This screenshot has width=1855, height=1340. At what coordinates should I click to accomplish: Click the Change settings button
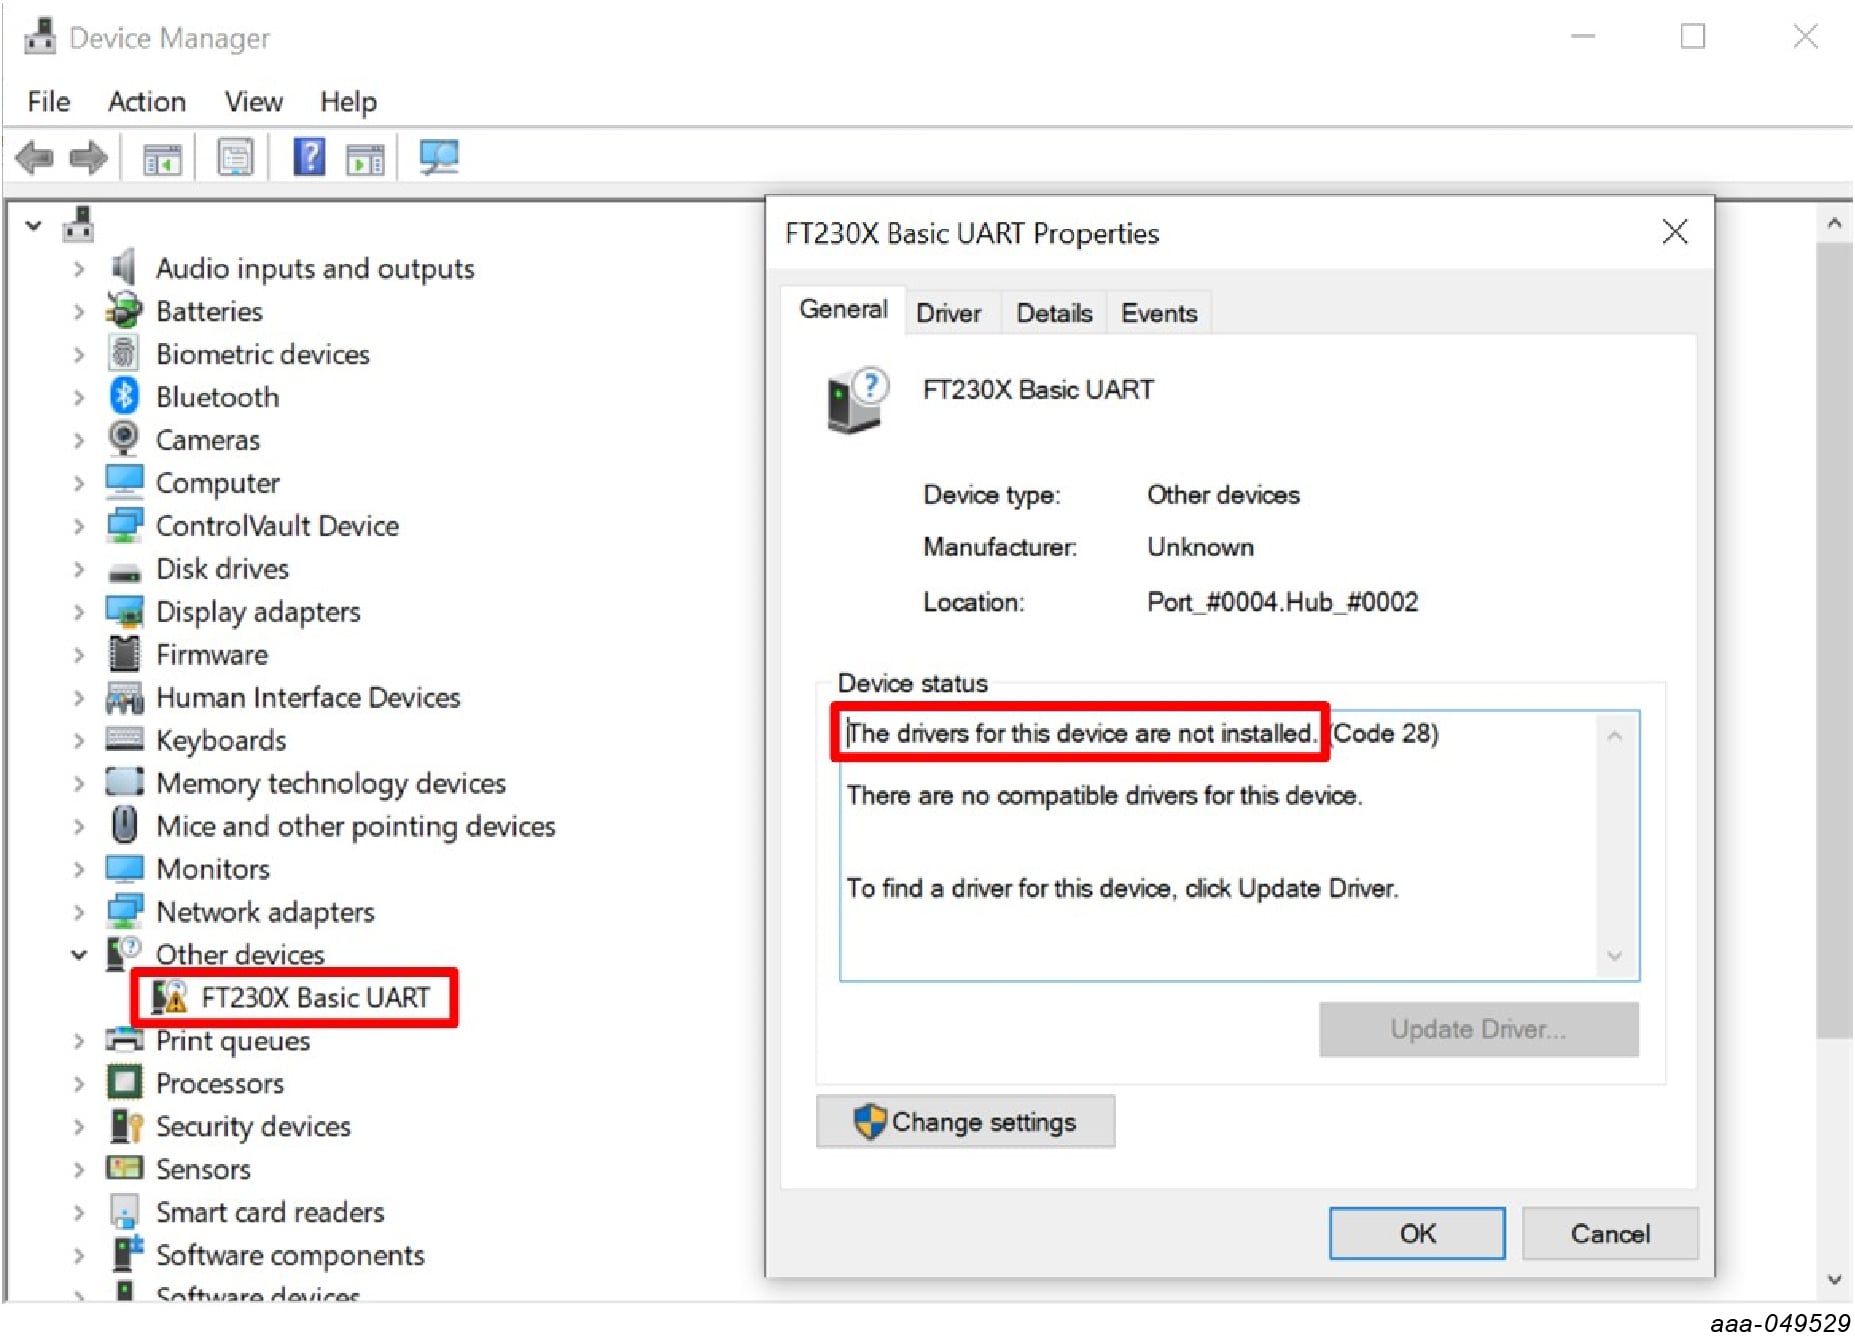(965, 1122)
